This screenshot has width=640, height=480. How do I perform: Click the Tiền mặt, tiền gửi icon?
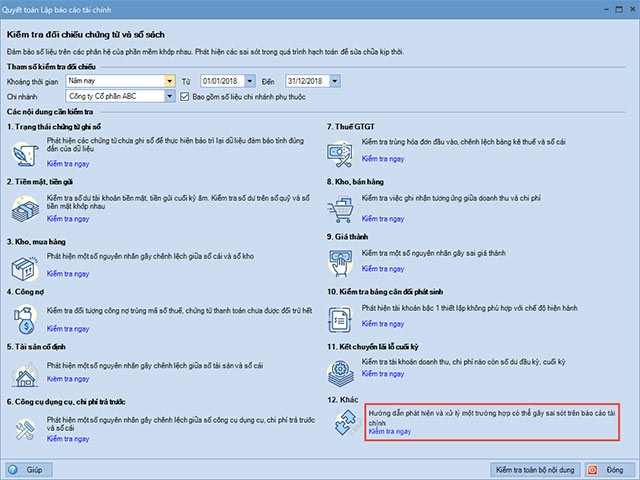pyautogui.click(x=24, y=208)
